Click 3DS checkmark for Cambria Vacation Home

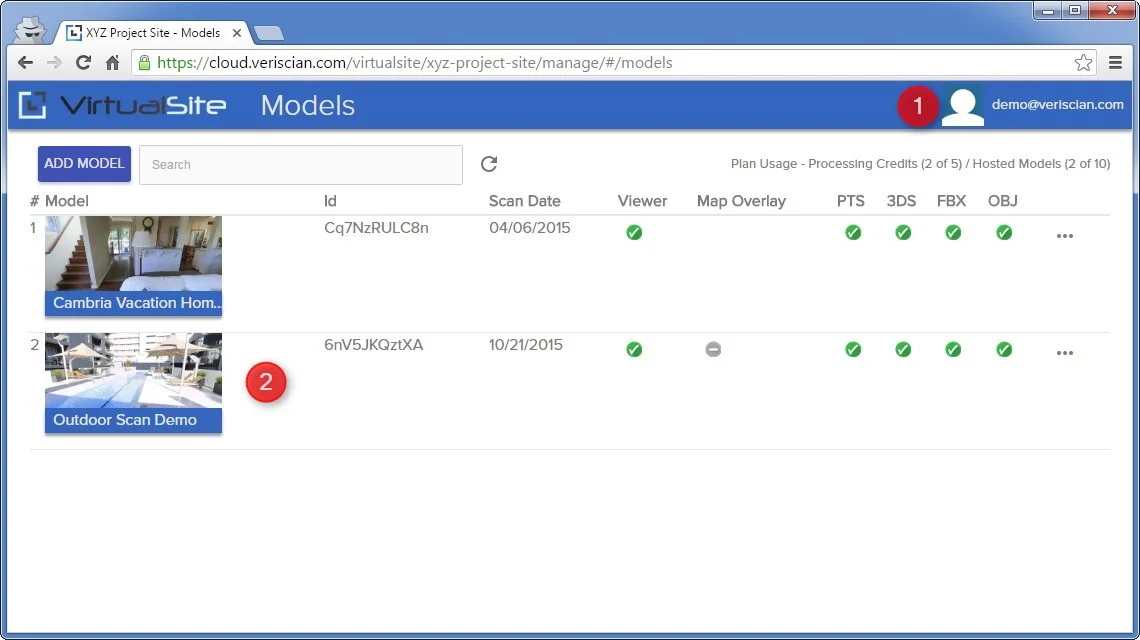pos(903,233)
